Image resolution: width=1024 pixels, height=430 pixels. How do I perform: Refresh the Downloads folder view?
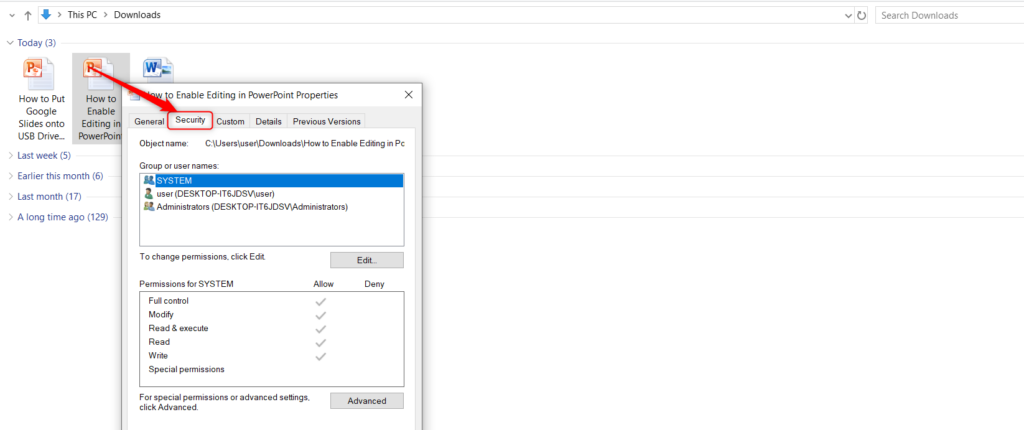pos(862,15)
